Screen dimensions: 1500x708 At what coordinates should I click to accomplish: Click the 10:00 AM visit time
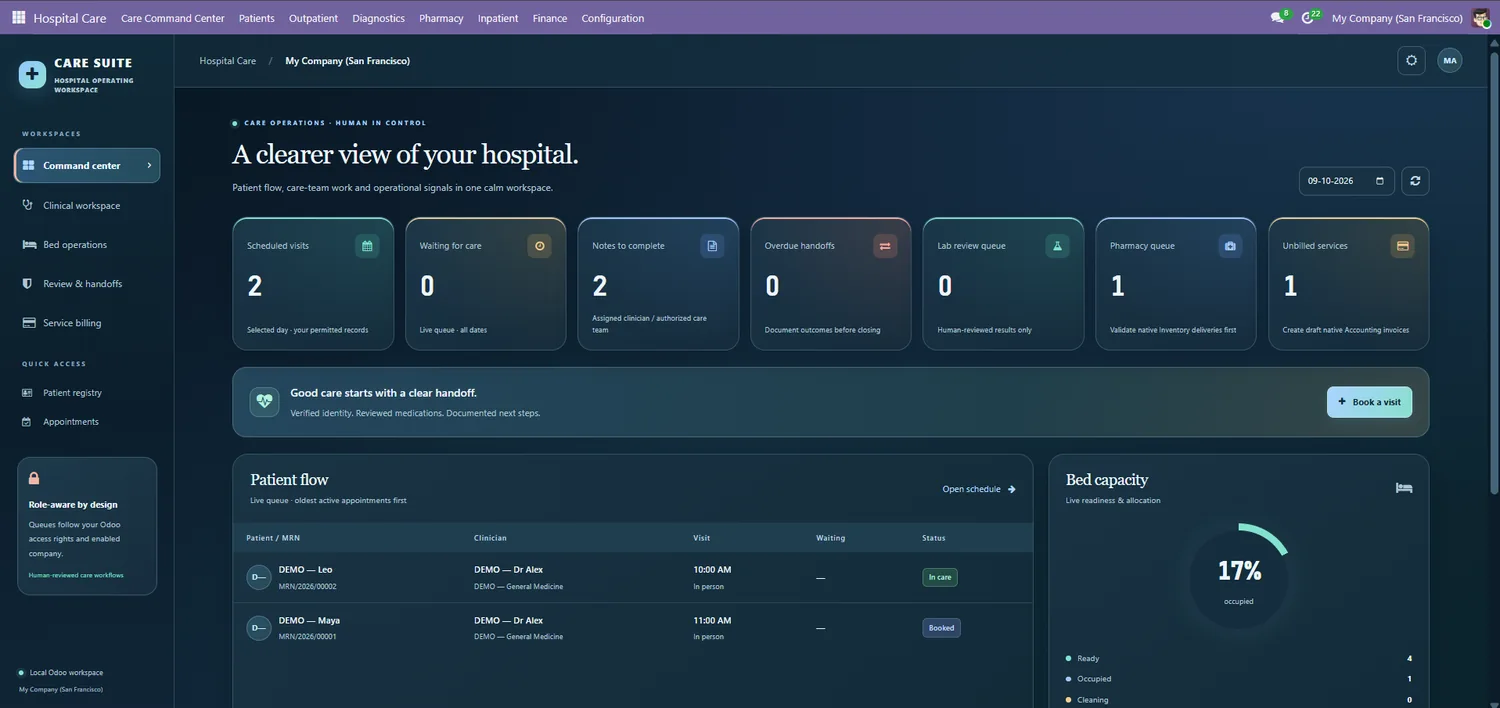[x=712, y=570]
